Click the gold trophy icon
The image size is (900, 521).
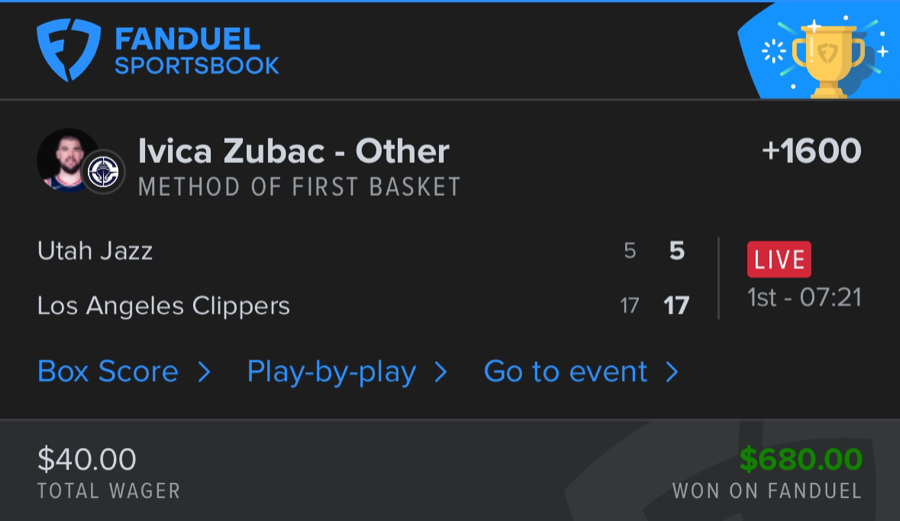[x=826, y=58]
